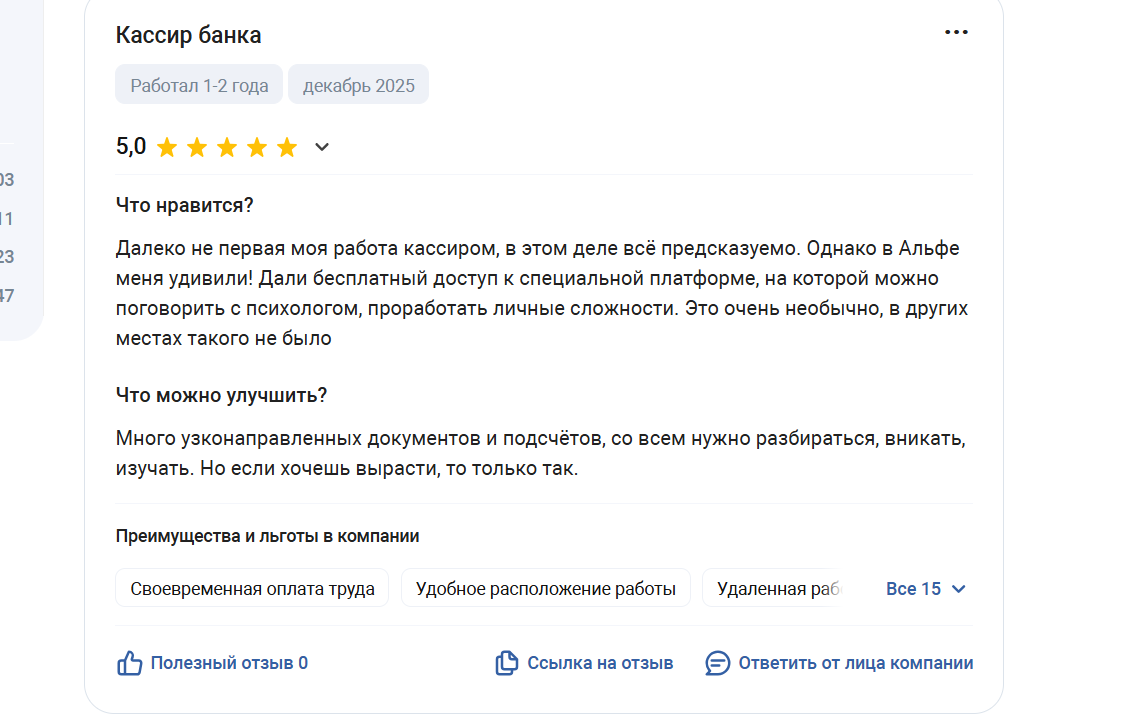Click the "Своевременная оплата труда" benefit chip
1145x715 pixels.
[252, 589]
